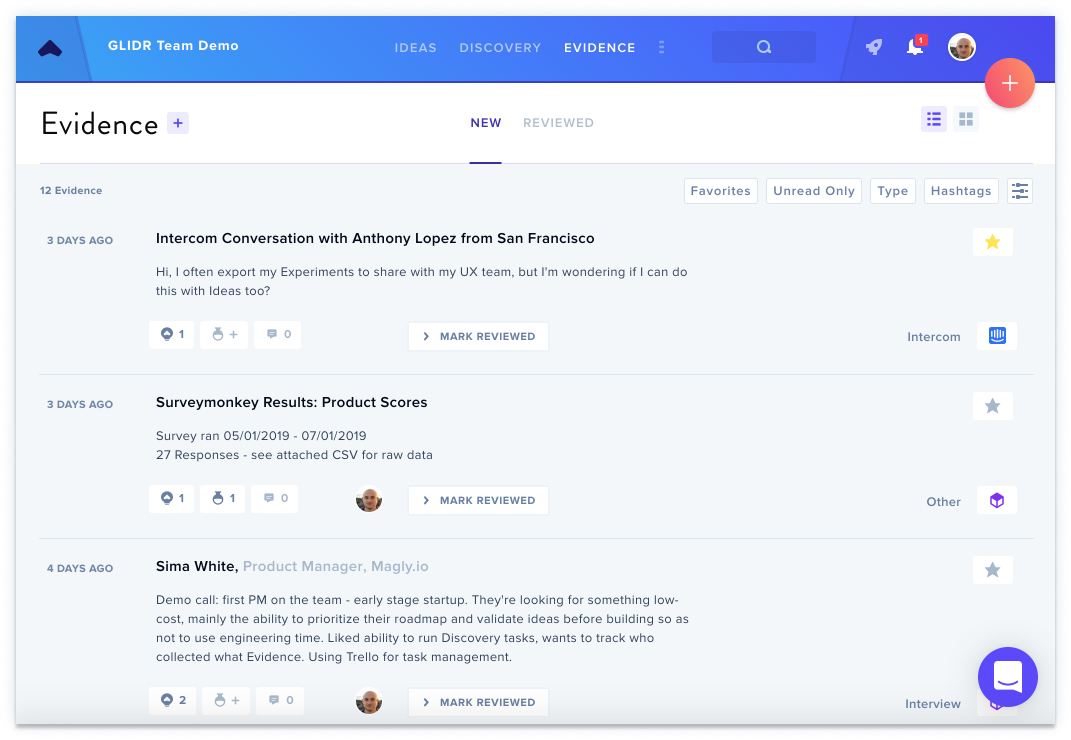Toggle the Favorites filter
This screenshot has width=1071, height=740.
721,191
